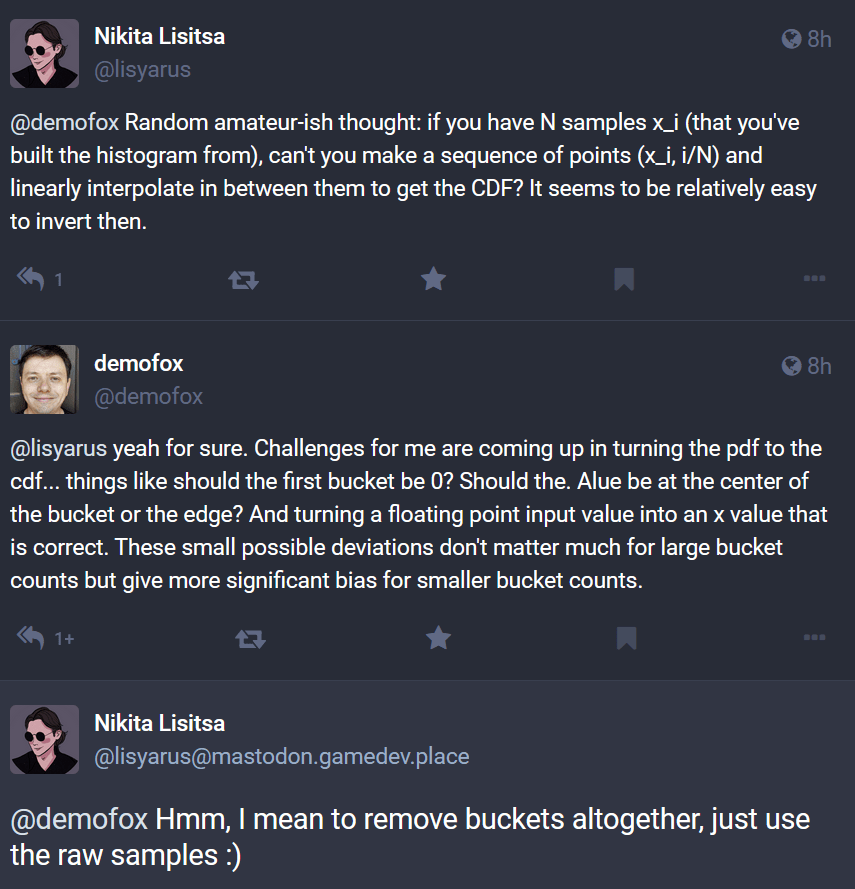Open more options on Nikita's first post
Viewport: 855px width, 889px height.
(x=814, y=280)
